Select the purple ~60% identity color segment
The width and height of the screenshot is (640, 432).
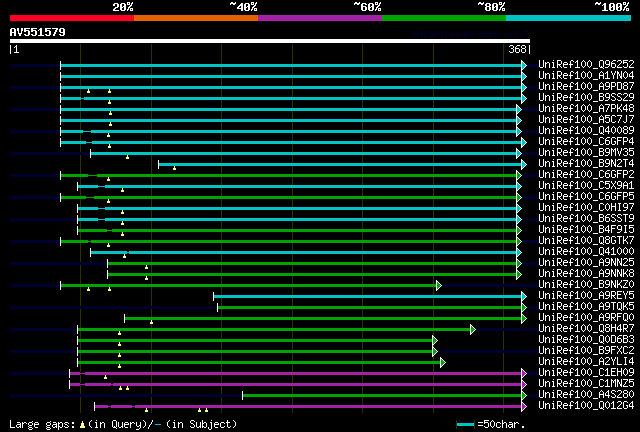(320, 18)
